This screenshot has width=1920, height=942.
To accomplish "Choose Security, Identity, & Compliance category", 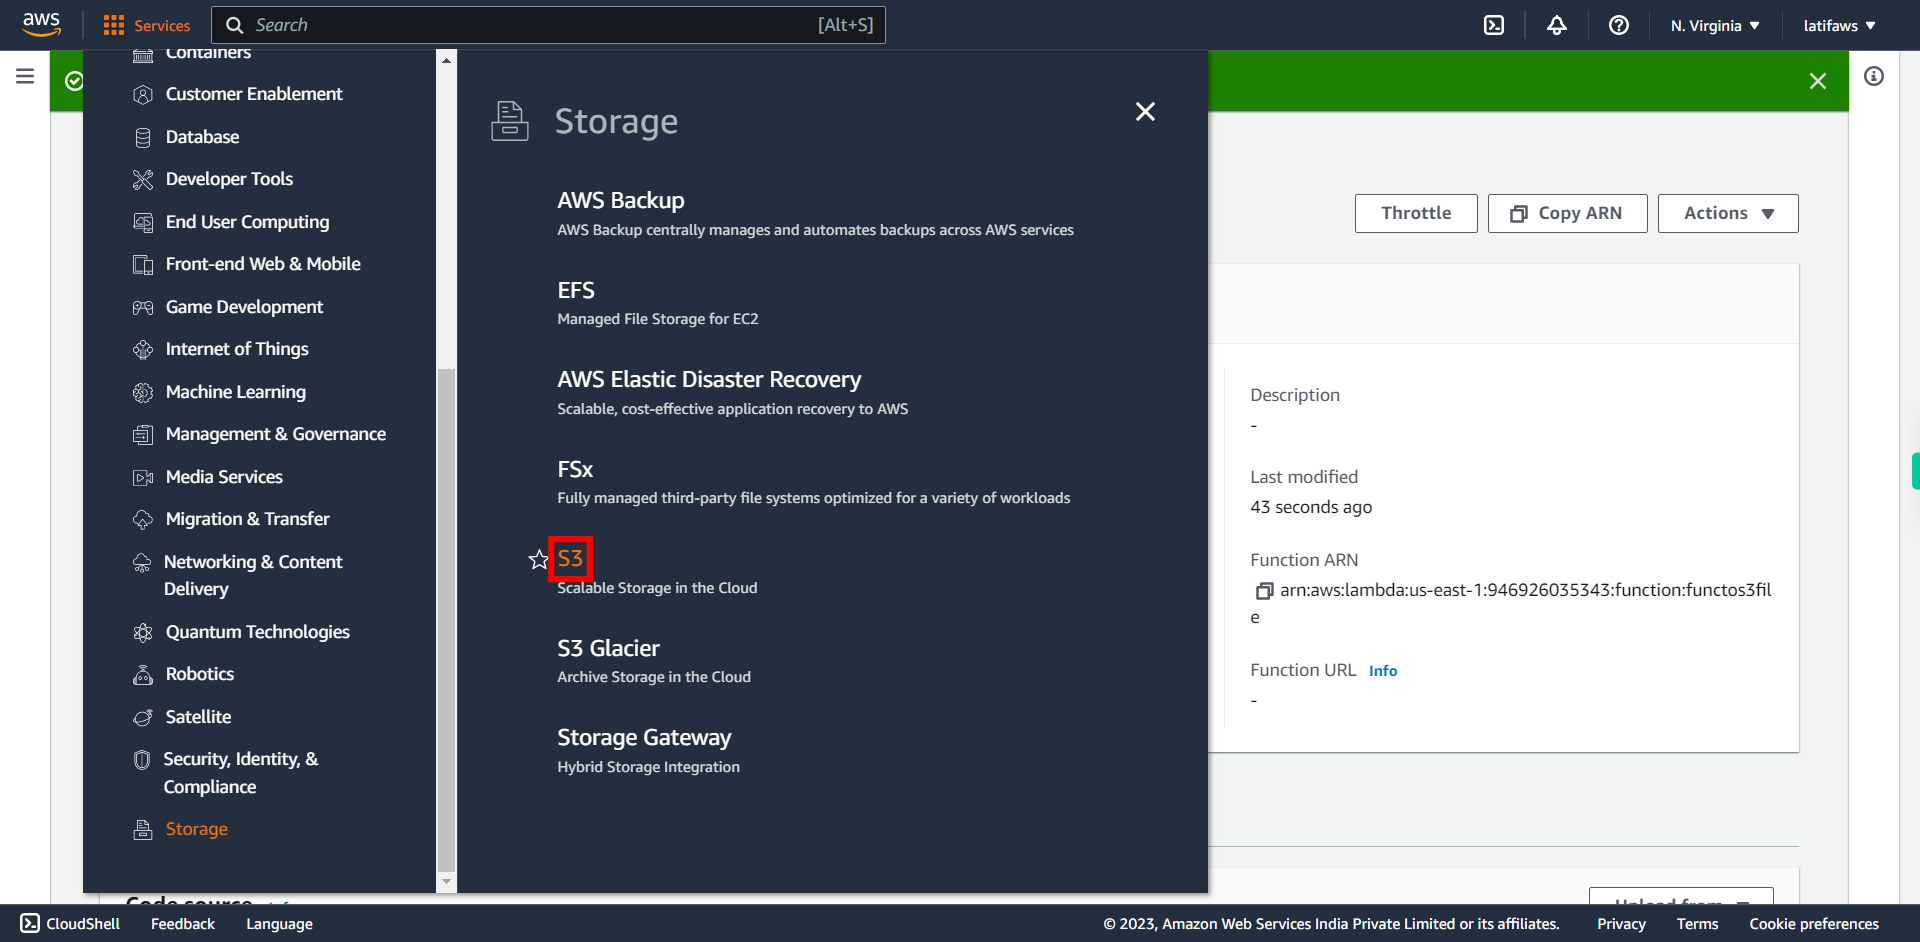I will [241, 773].
